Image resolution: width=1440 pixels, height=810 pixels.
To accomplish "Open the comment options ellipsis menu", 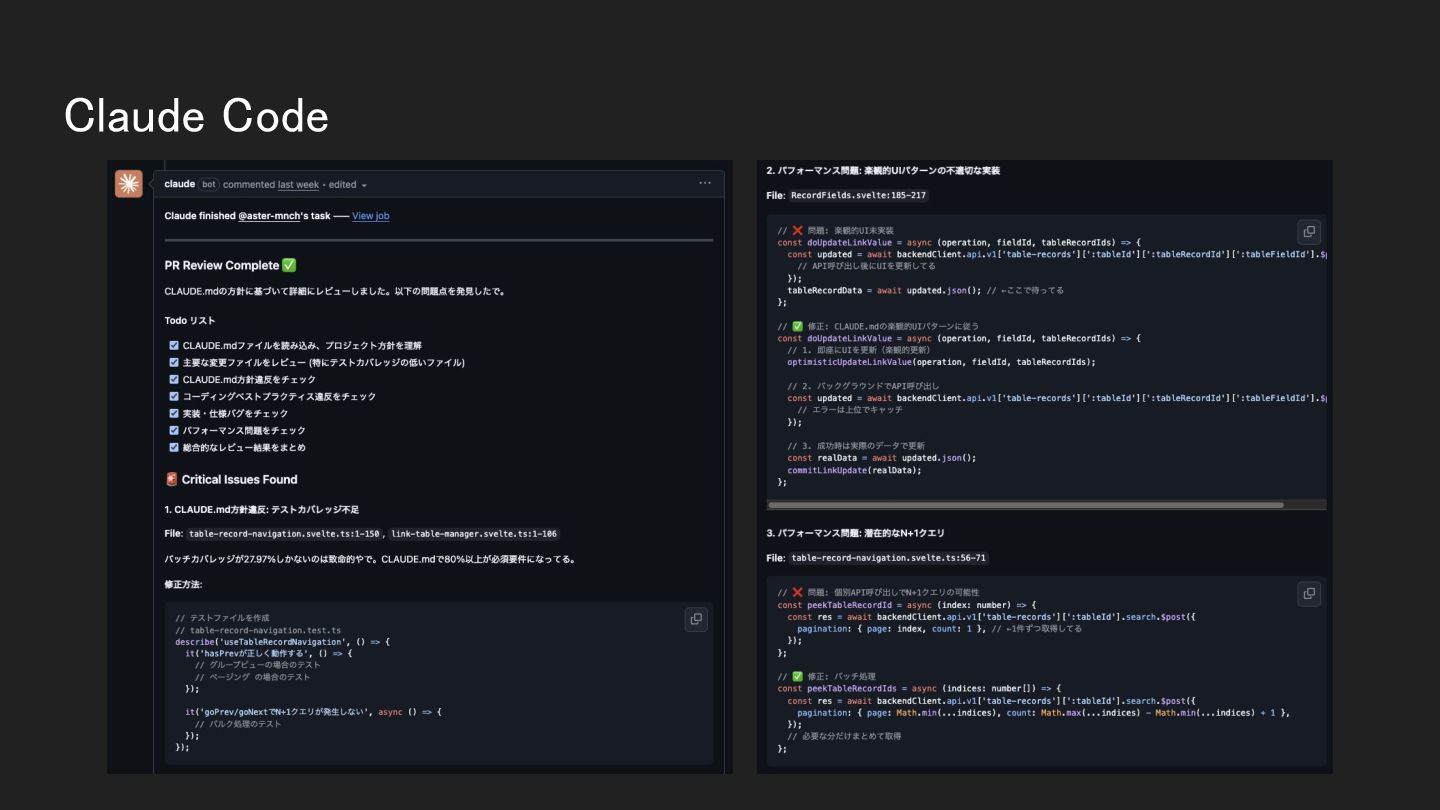I will click(705, 184).
